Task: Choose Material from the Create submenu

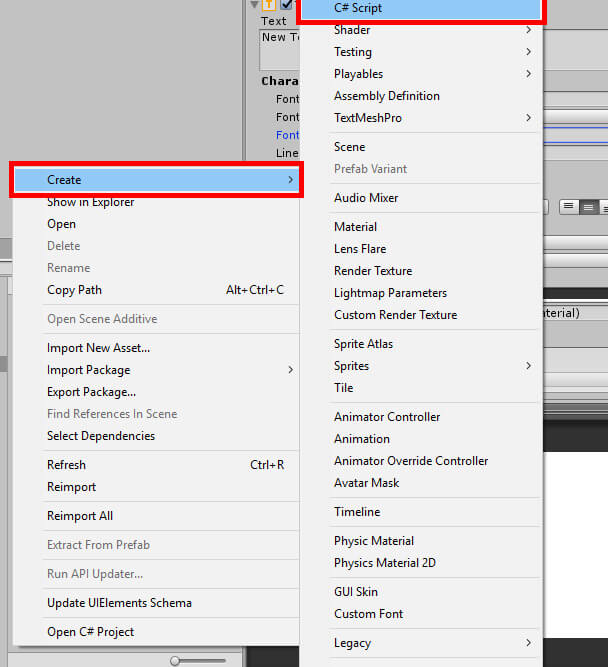Action: point(355,227)
